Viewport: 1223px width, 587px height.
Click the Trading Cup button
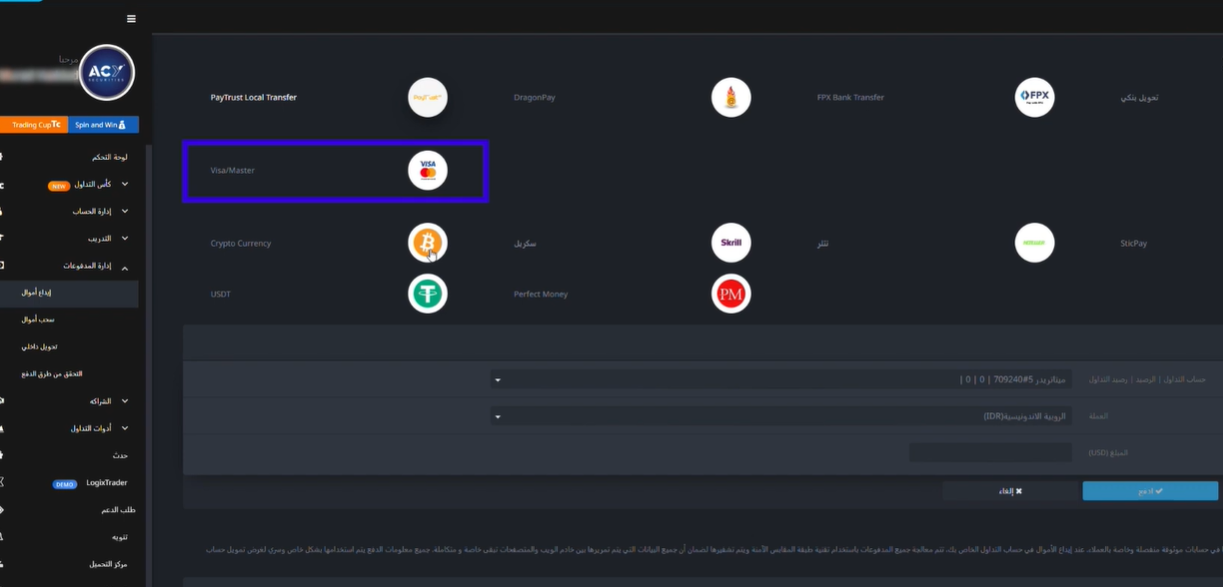34,125
